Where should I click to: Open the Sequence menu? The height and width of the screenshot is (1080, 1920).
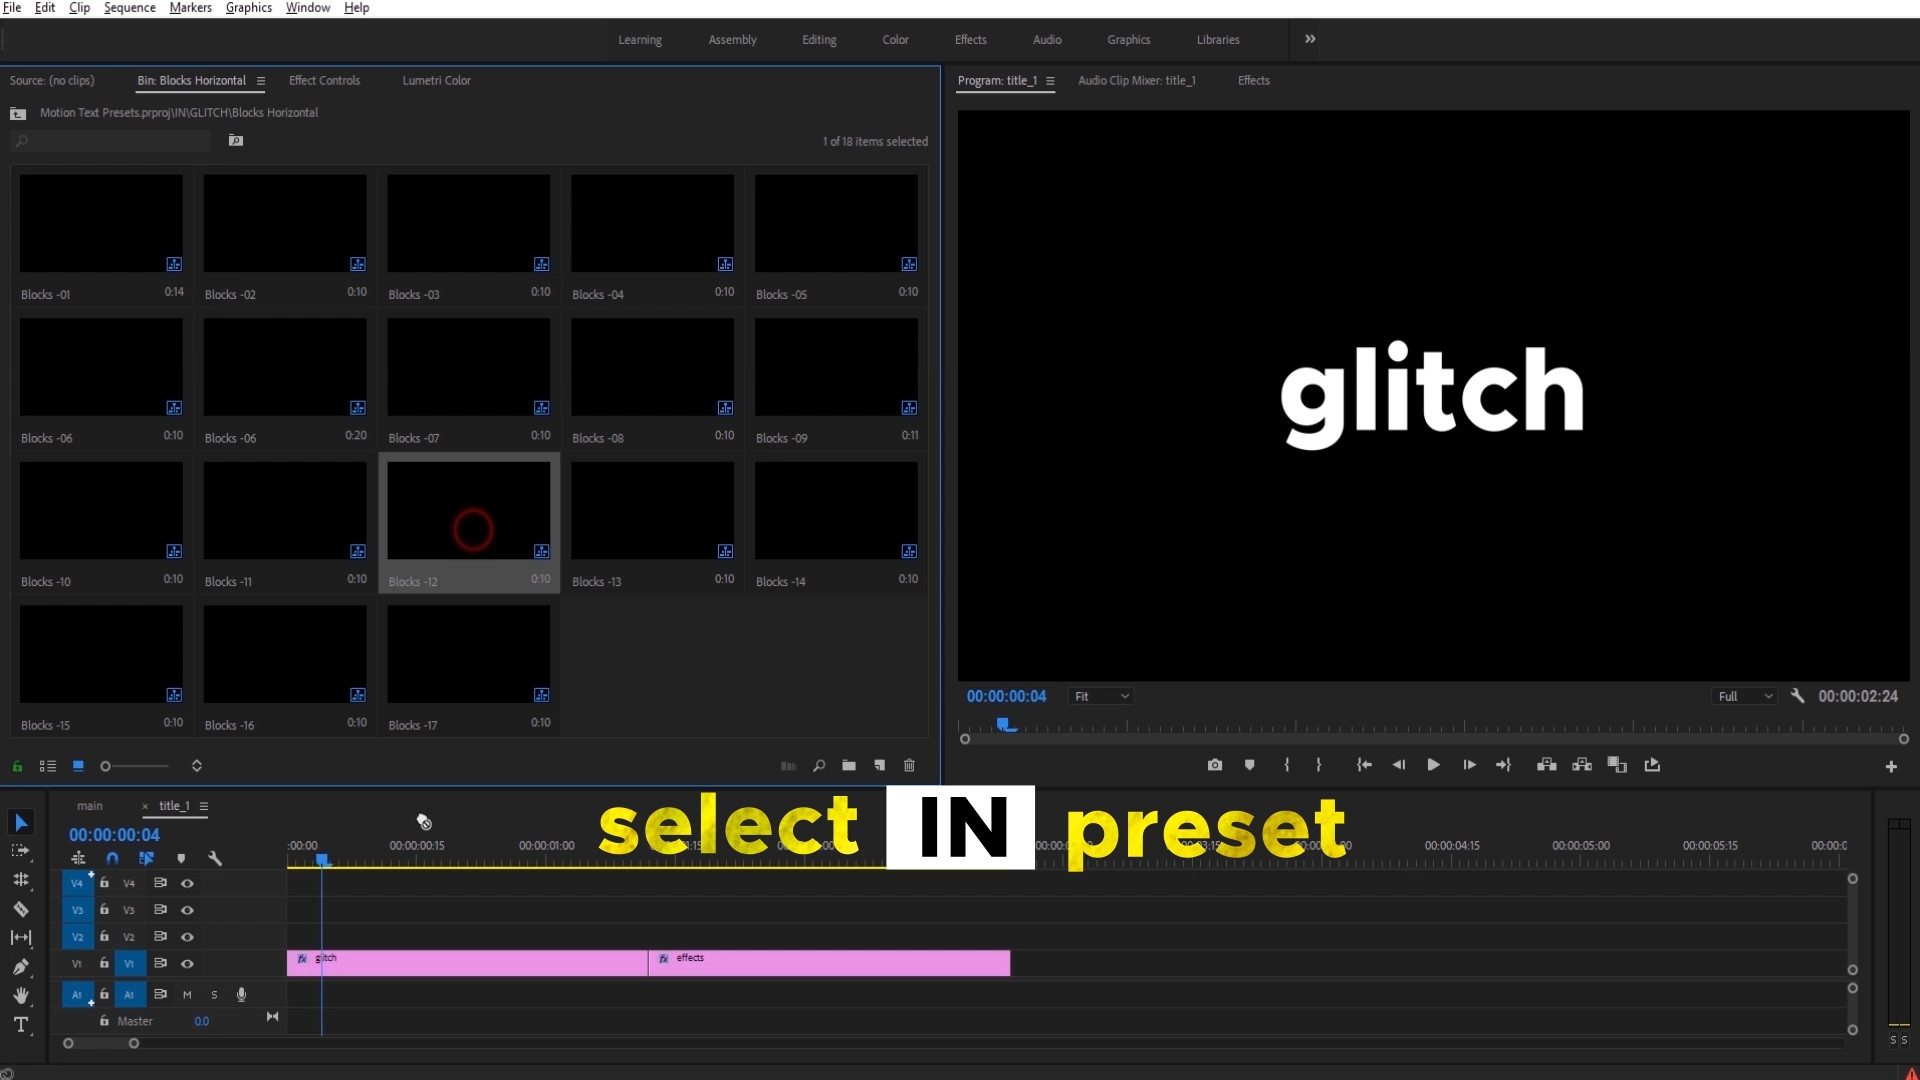point(128,8)
